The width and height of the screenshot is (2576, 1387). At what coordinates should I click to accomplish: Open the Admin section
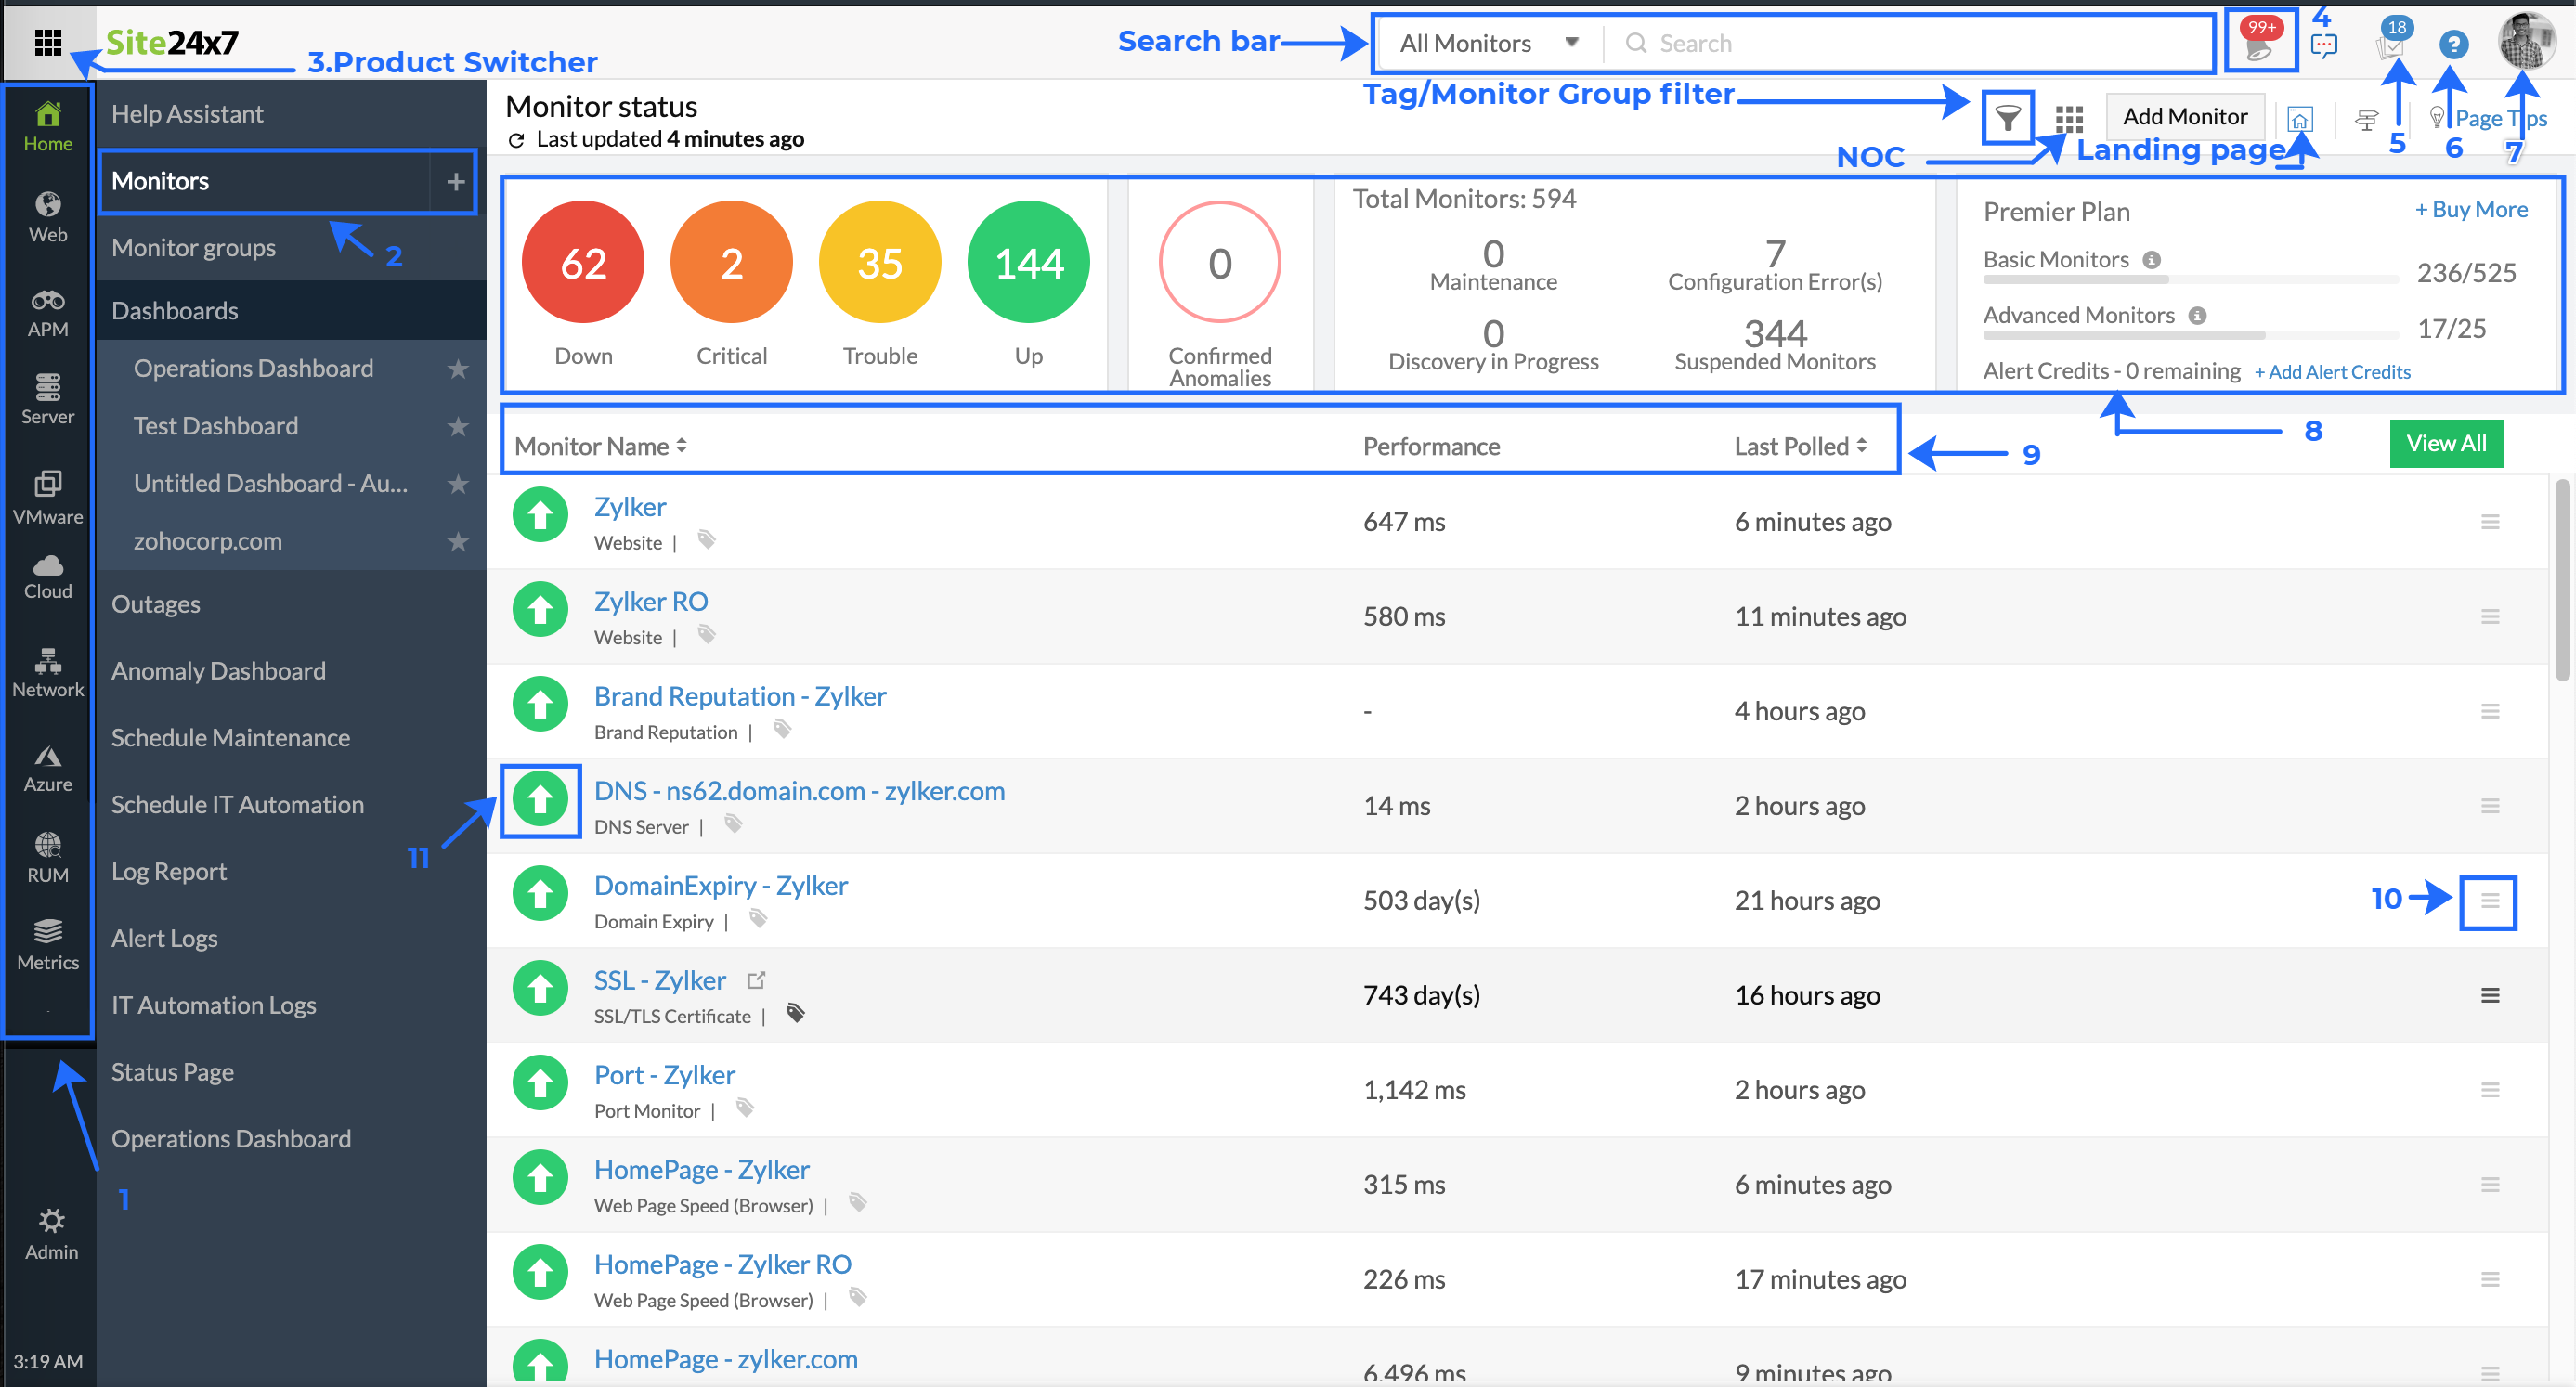[49, 1232]
